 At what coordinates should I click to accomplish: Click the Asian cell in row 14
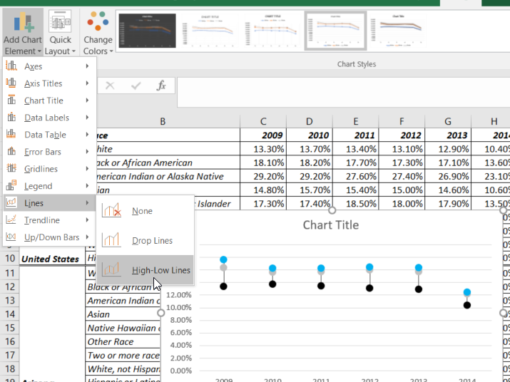123,314
